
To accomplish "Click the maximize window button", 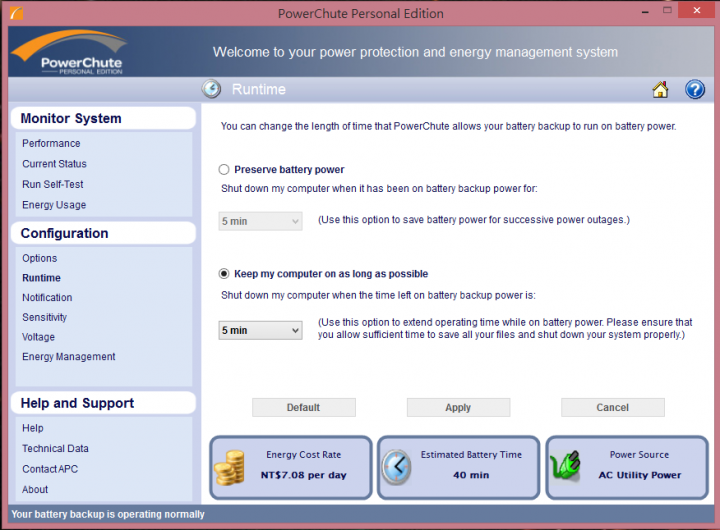I will [667, 10].
